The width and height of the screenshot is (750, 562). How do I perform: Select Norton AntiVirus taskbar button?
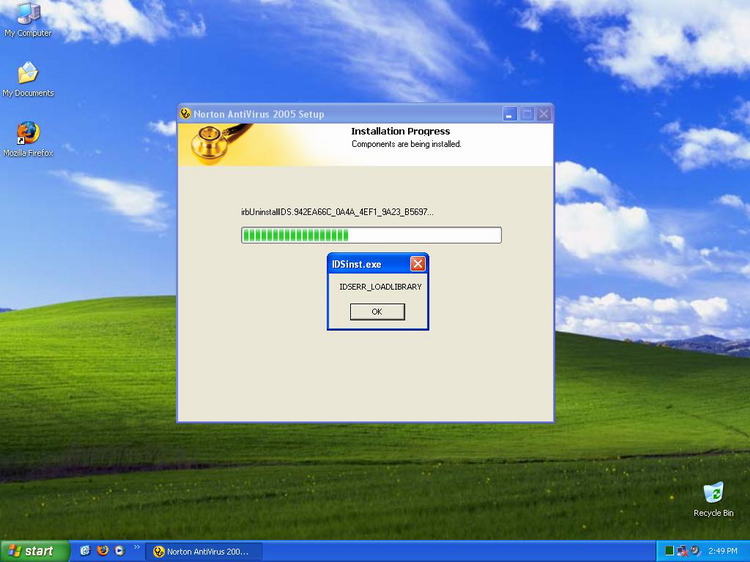pos(207,551)
